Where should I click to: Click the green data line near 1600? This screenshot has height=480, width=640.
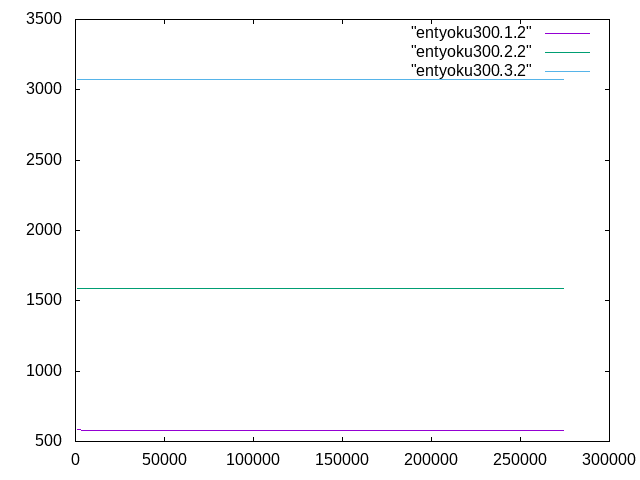click(320, 288)
